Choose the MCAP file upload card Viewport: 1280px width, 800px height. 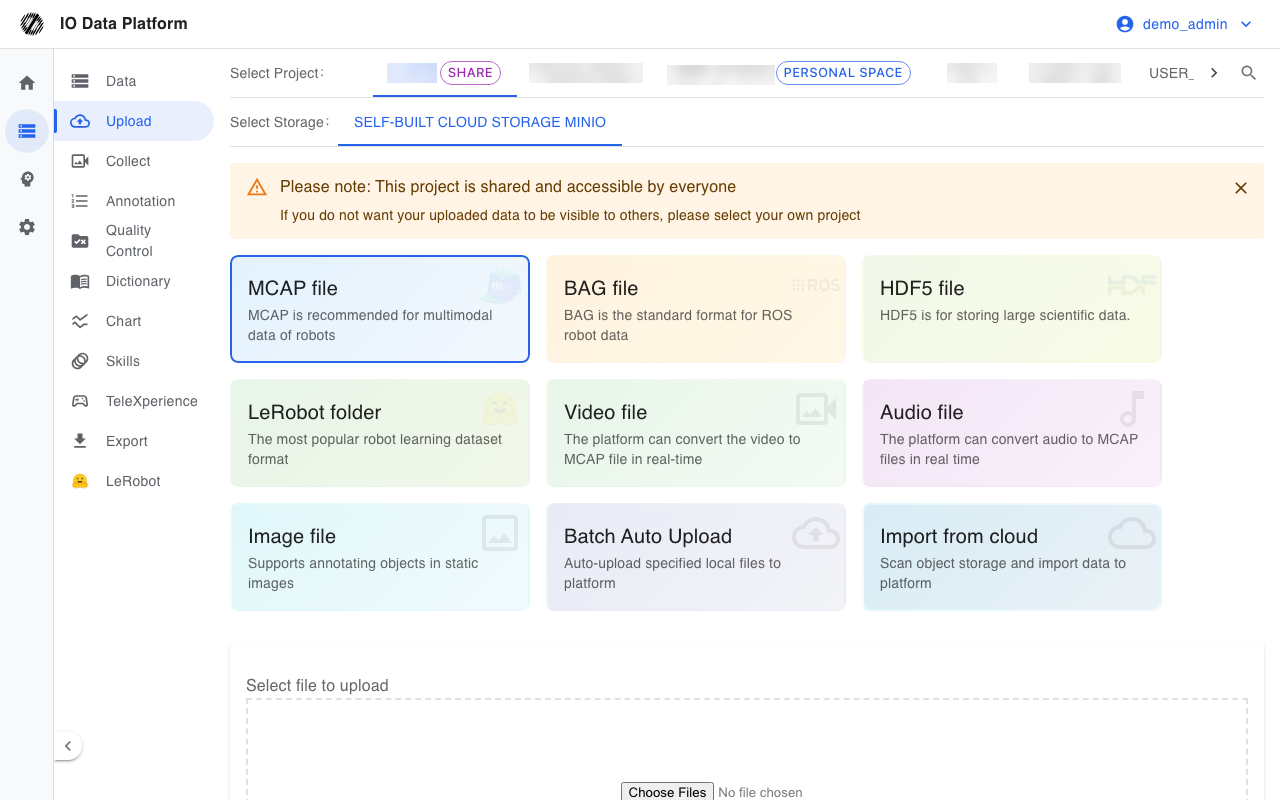380,309
